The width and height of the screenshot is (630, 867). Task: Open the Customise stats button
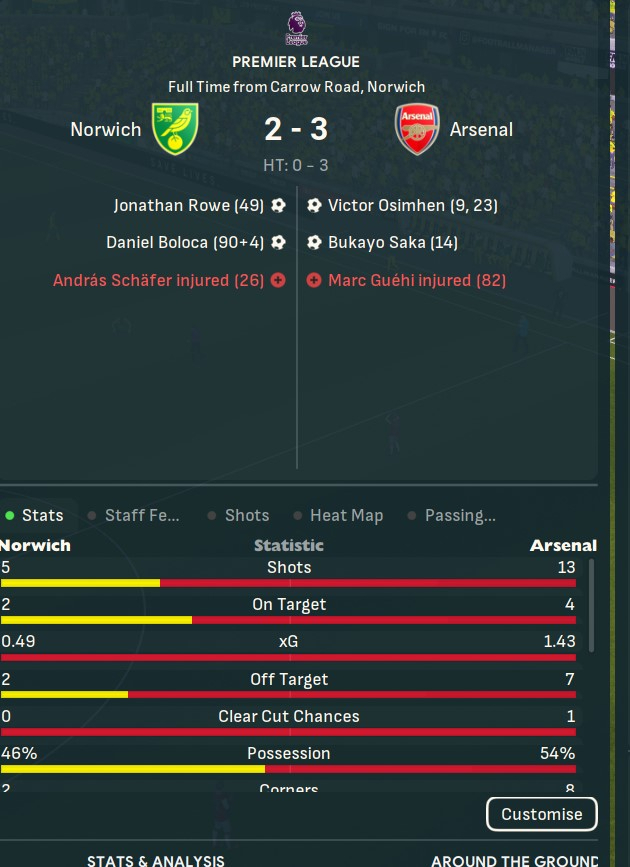pos(542,814)
